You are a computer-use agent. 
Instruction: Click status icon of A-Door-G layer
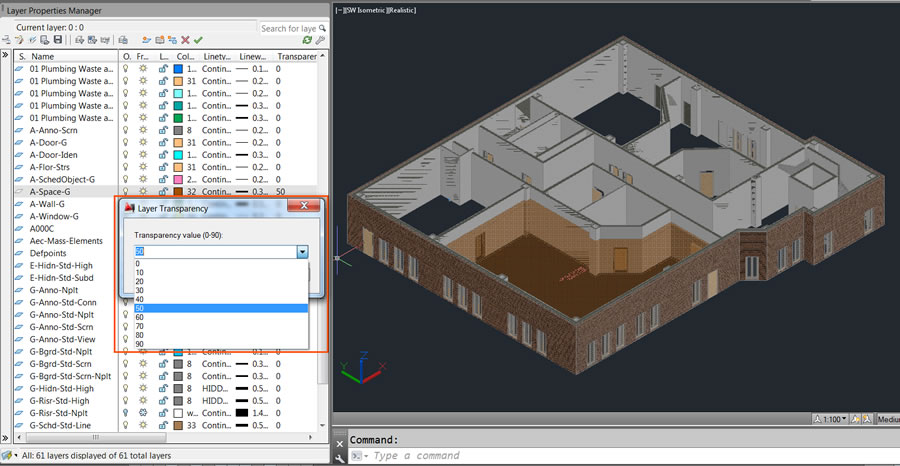20,142
